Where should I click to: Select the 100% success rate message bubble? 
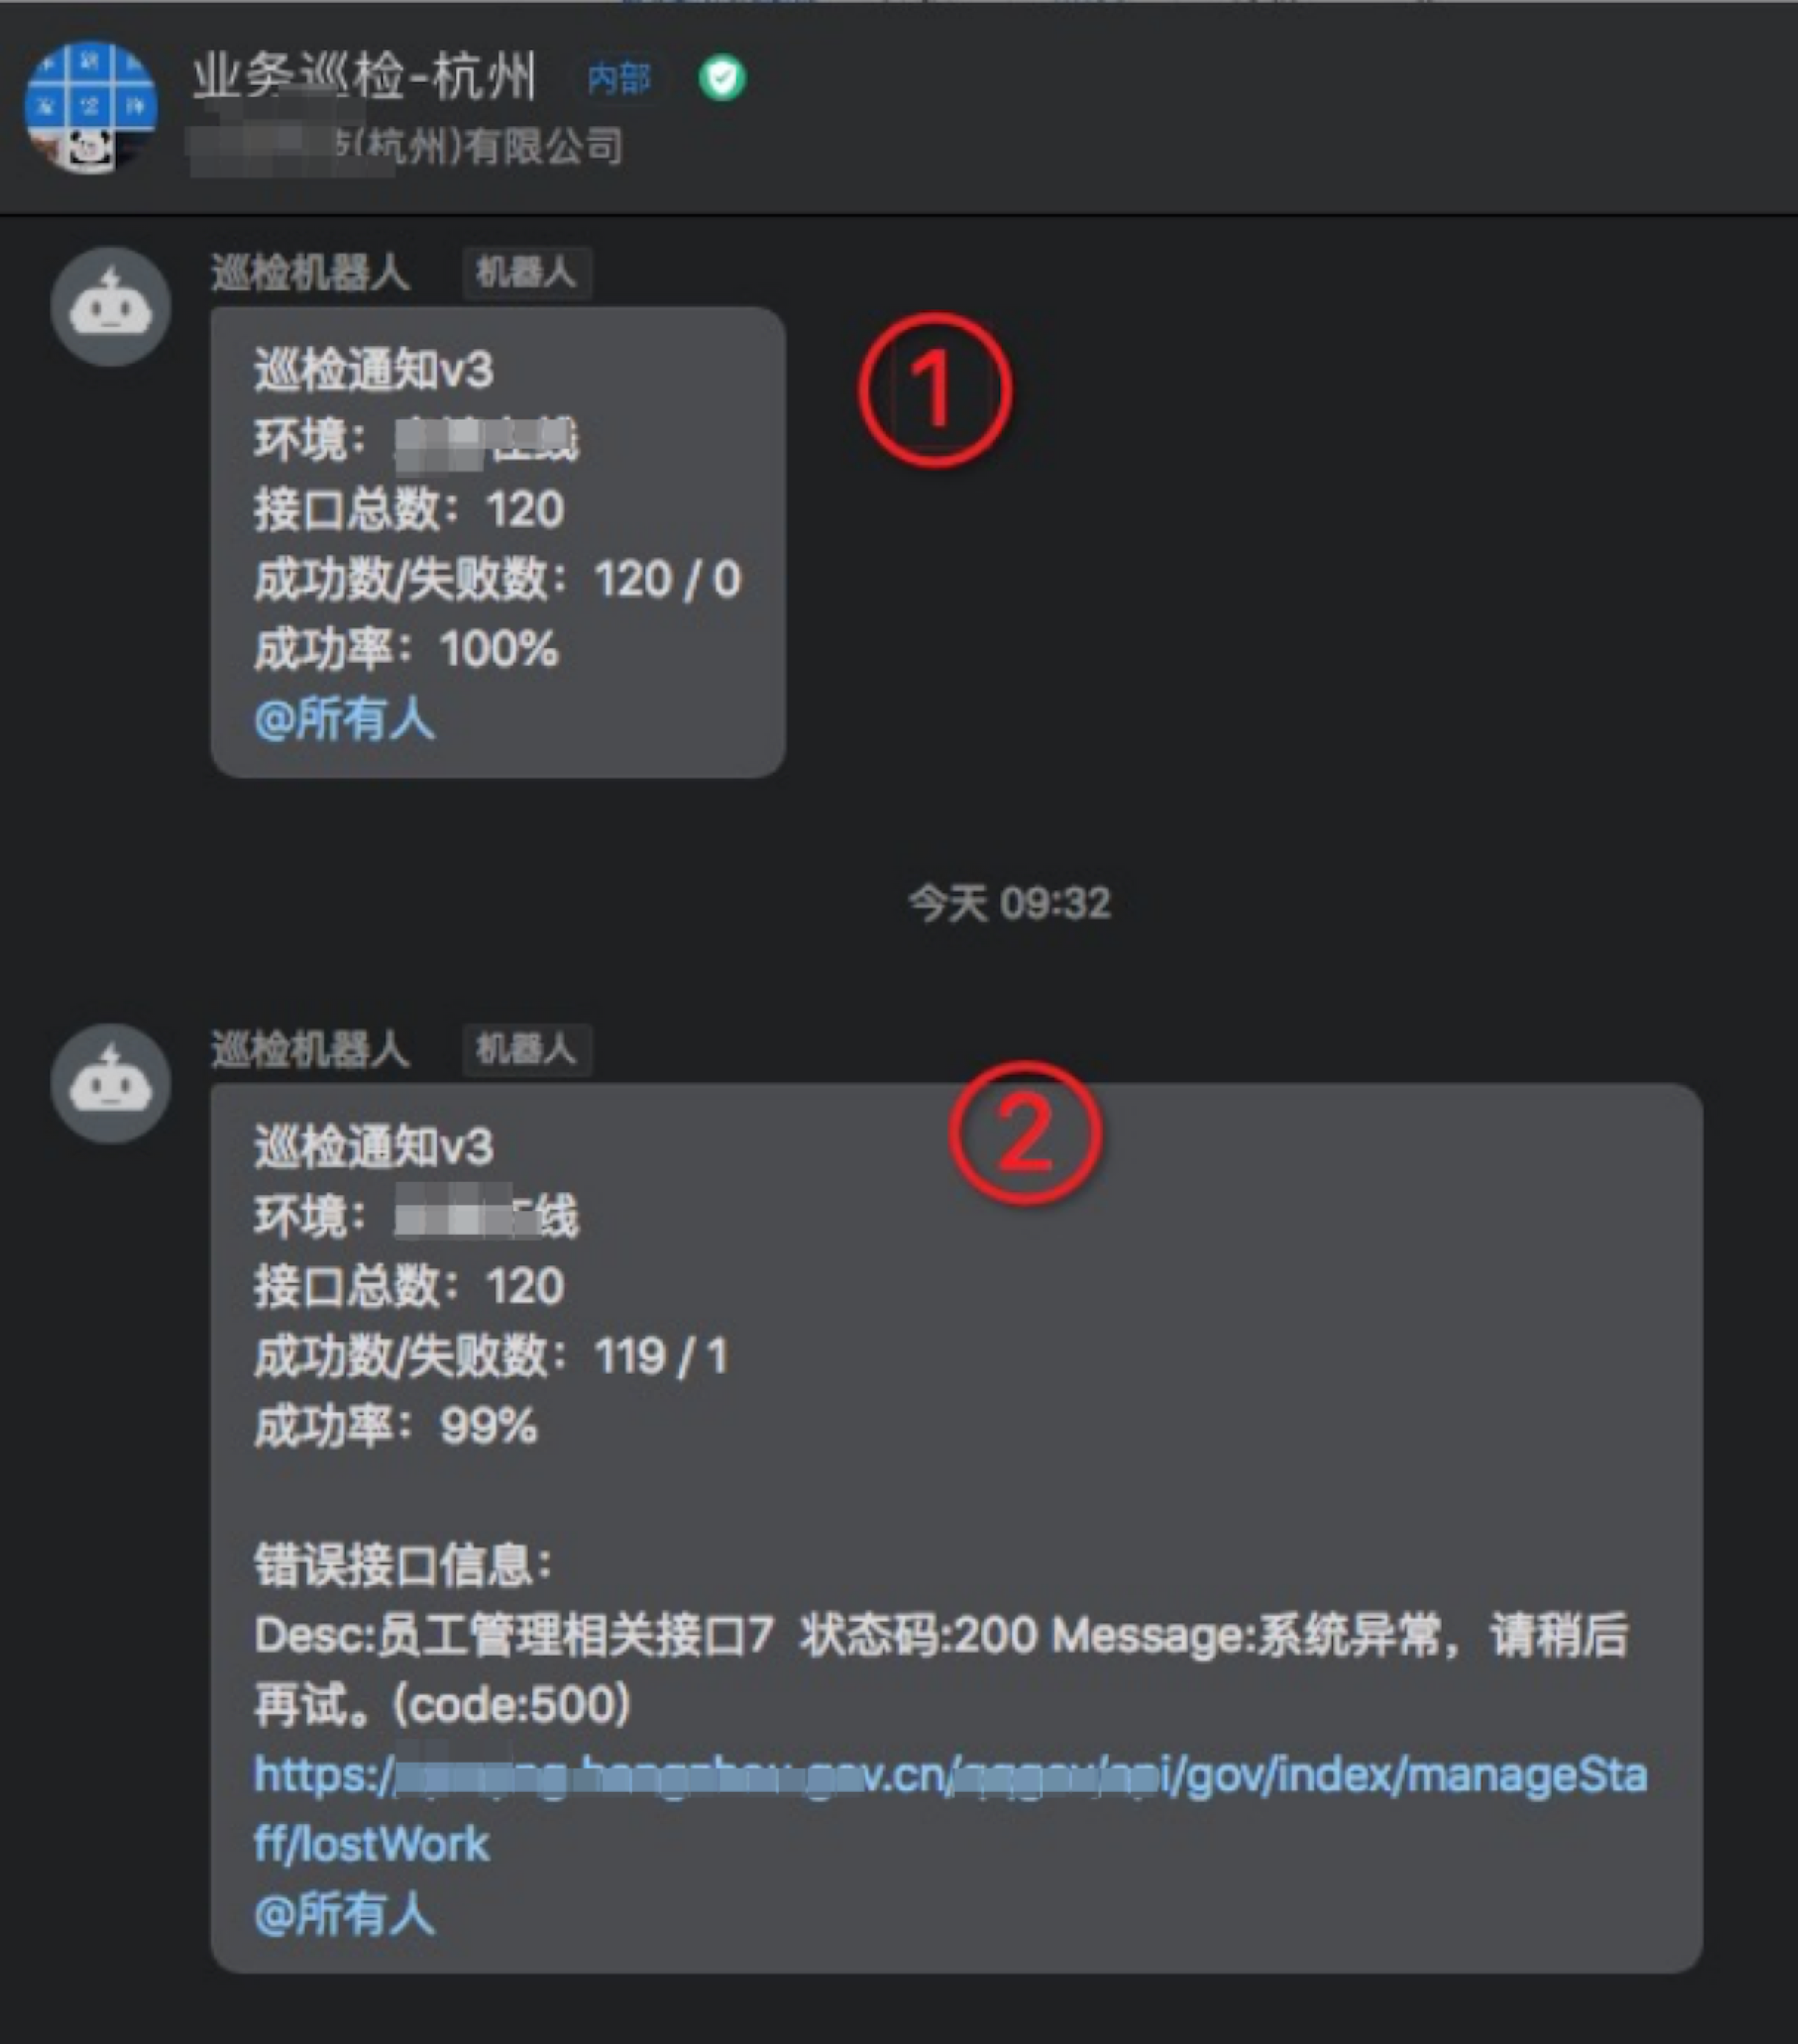498,542
